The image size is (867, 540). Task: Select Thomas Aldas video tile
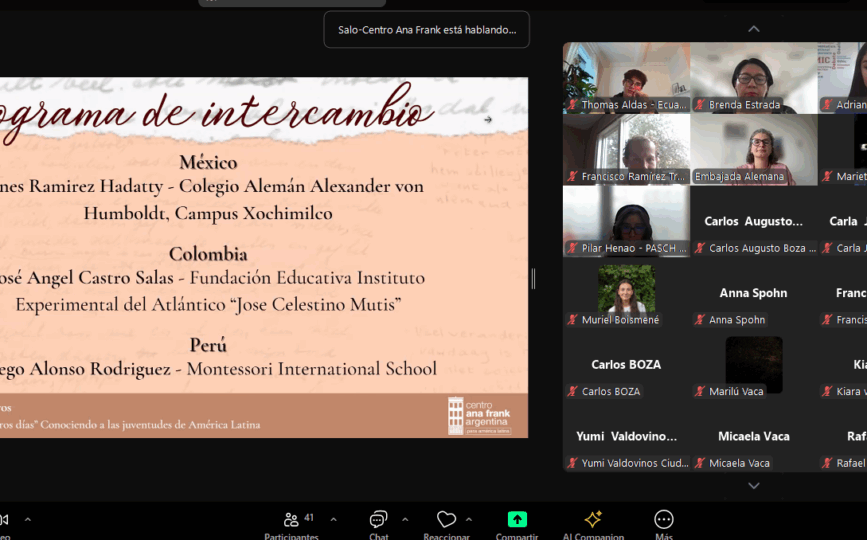(x=626, y=78)
